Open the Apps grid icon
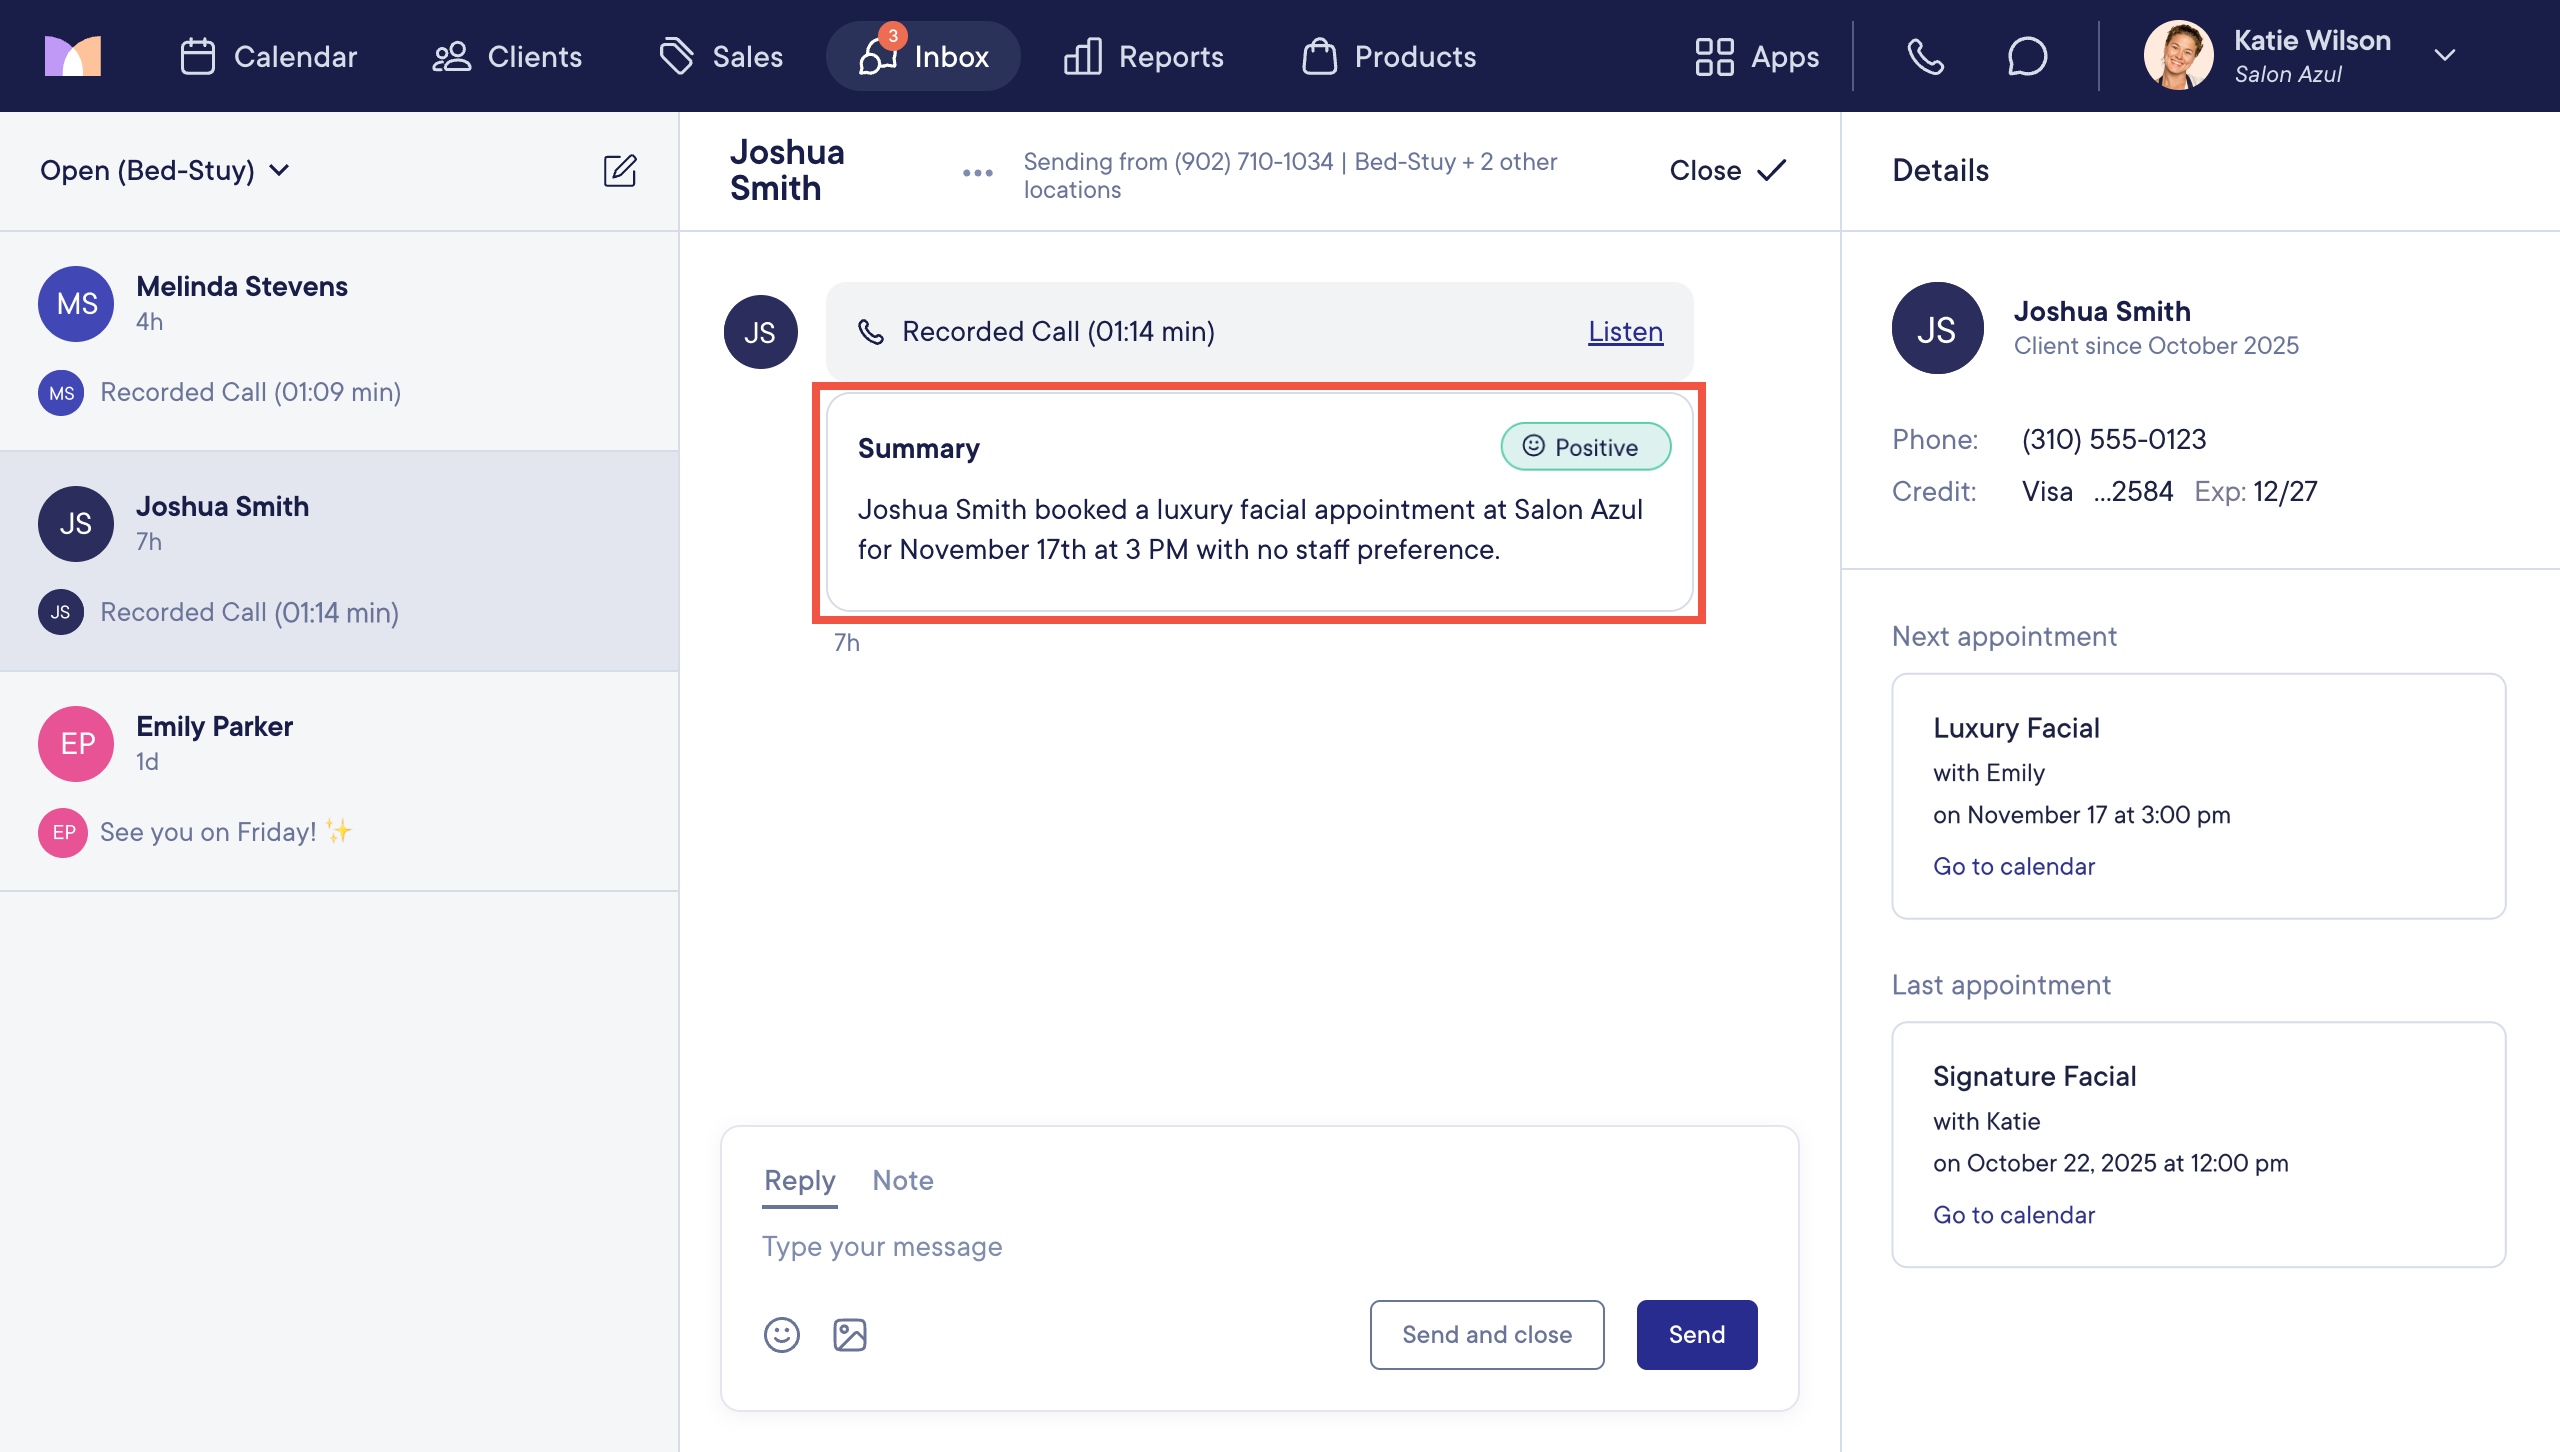 [1756, 57]
